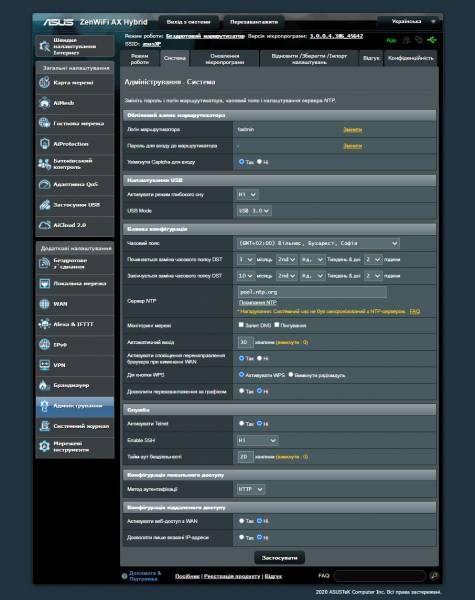The image size is (475, 600).
Task: Click the 'Застосувати' apply button
Action: pyautogui.click(x=280, y=558)
